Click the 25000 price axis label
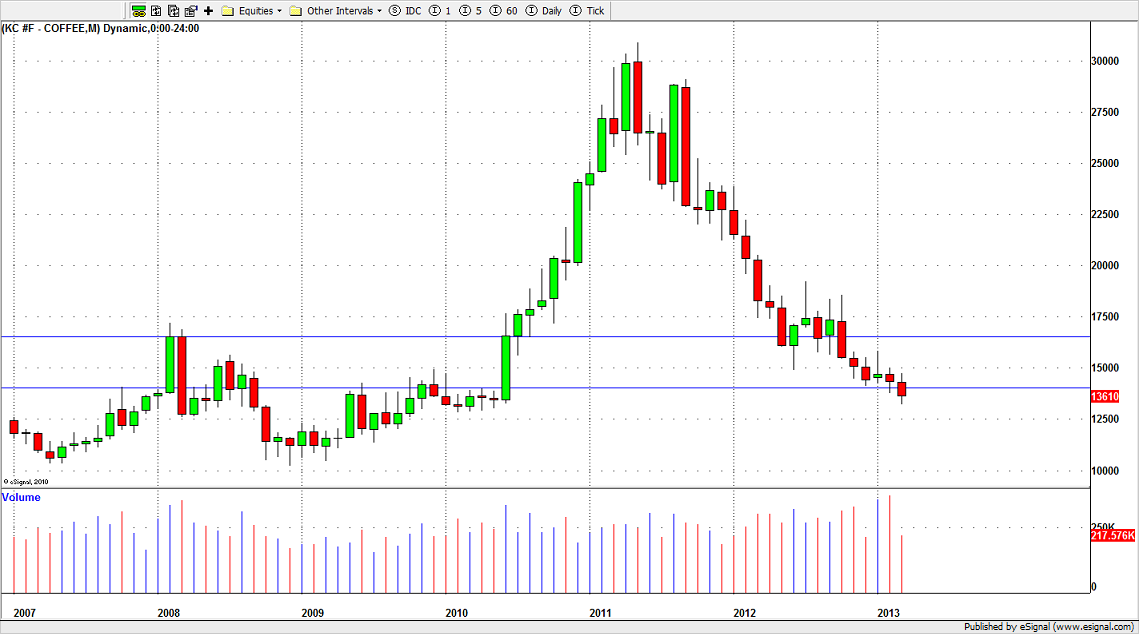This screenshot has height=634, width=1139. click(x=1105, y=163)
